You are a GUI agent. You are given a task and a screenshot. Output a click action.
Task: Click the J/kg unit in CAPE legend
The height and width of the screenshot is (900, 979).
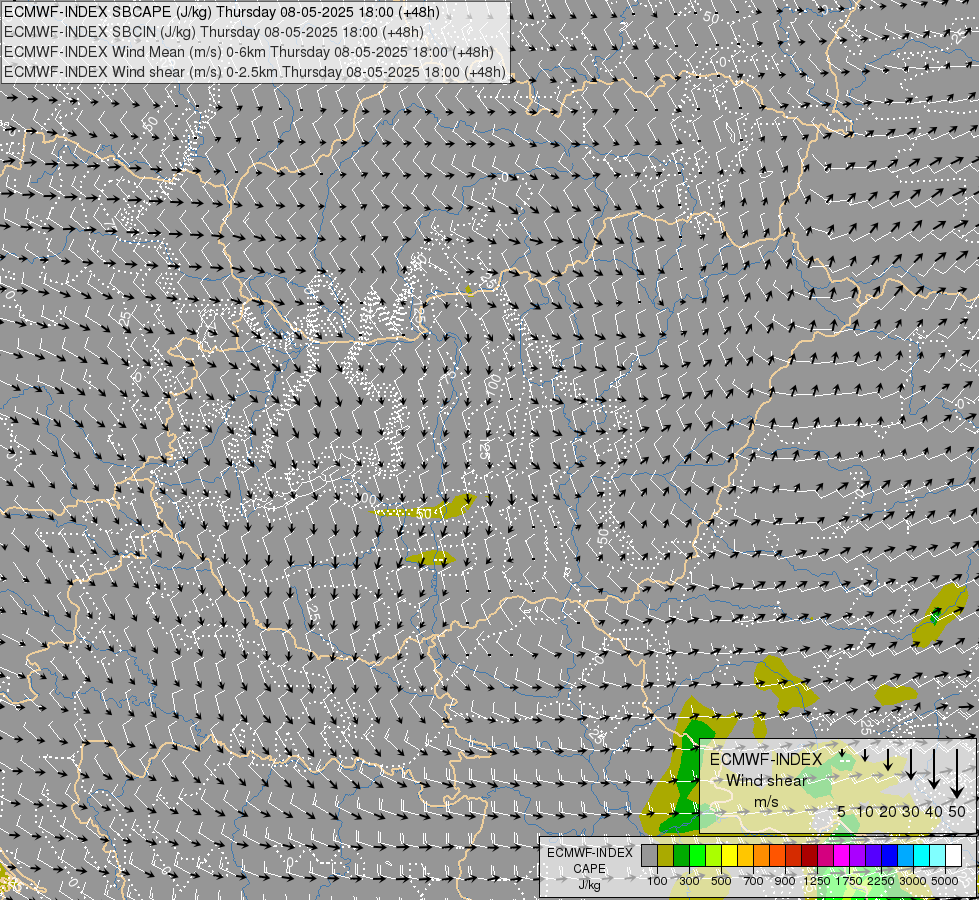589,886
